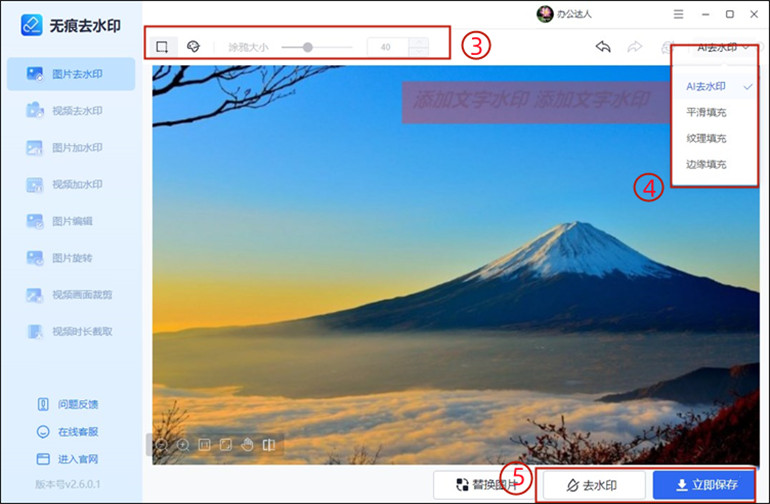Open 在线客服 support
770x504 pixels.
pyautogui.click(x=68, y=432)
